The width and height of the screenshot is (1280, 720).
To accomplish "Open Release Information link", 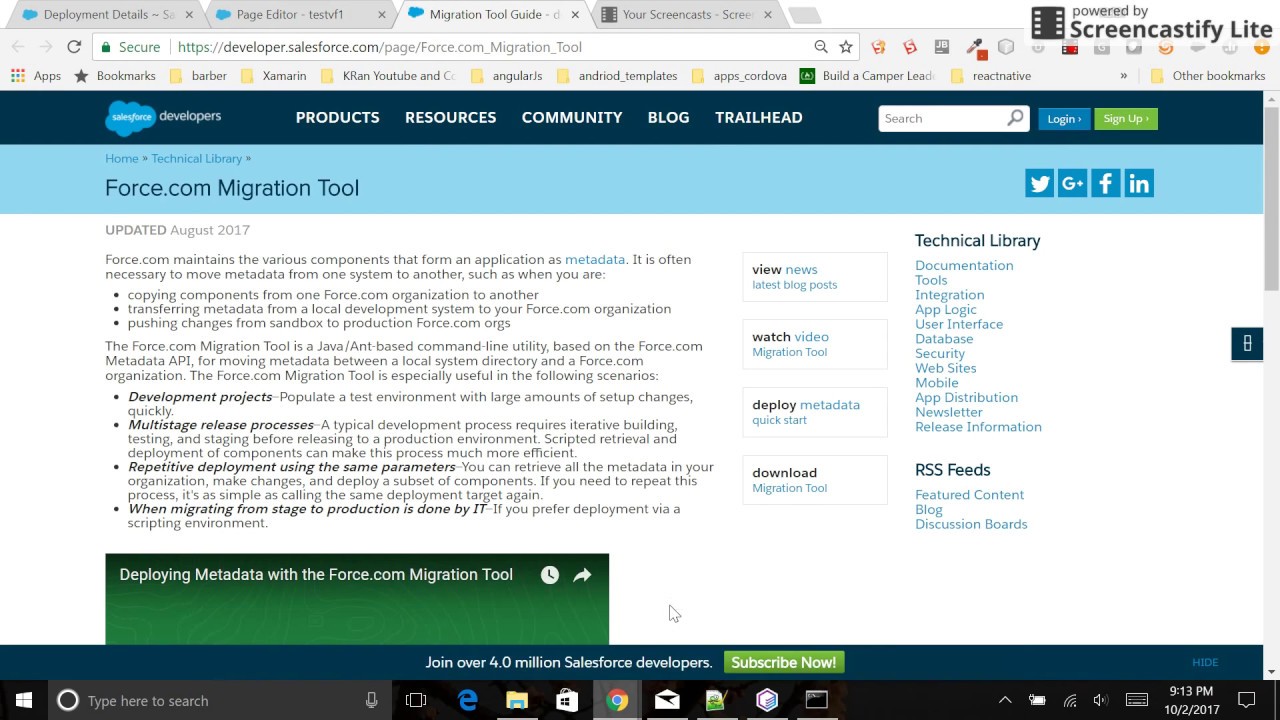I will tap(978, 427).
